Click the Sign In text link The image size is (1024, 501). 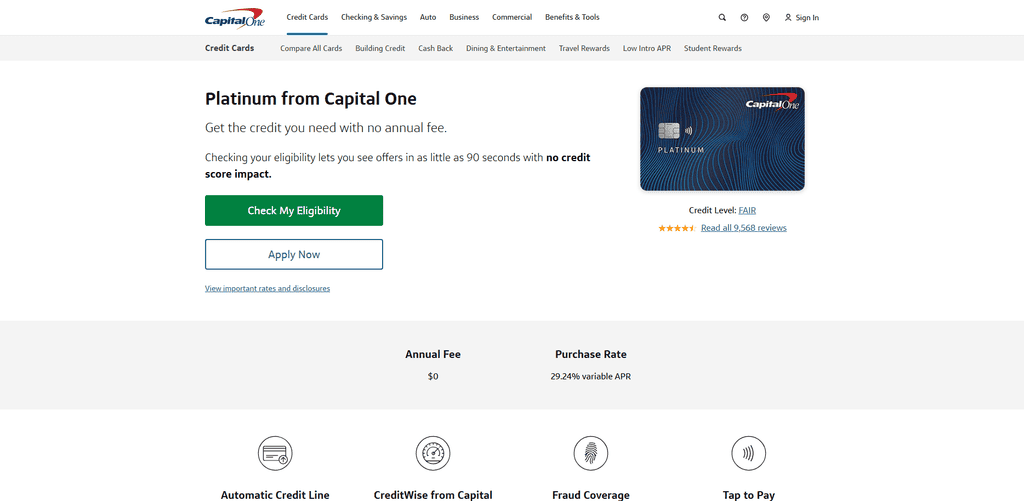click(807, 18)
